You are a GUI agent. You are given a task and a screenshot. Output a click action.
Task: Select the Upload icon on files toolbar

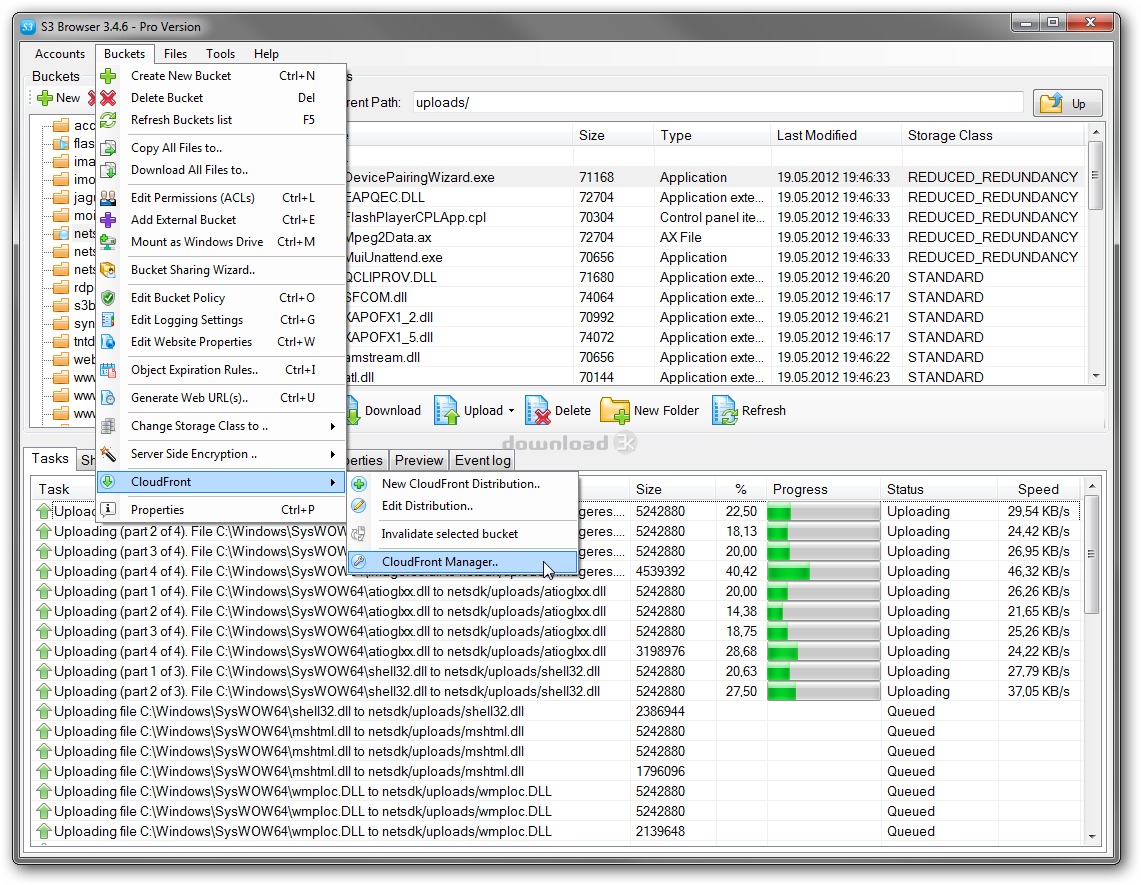444,410
